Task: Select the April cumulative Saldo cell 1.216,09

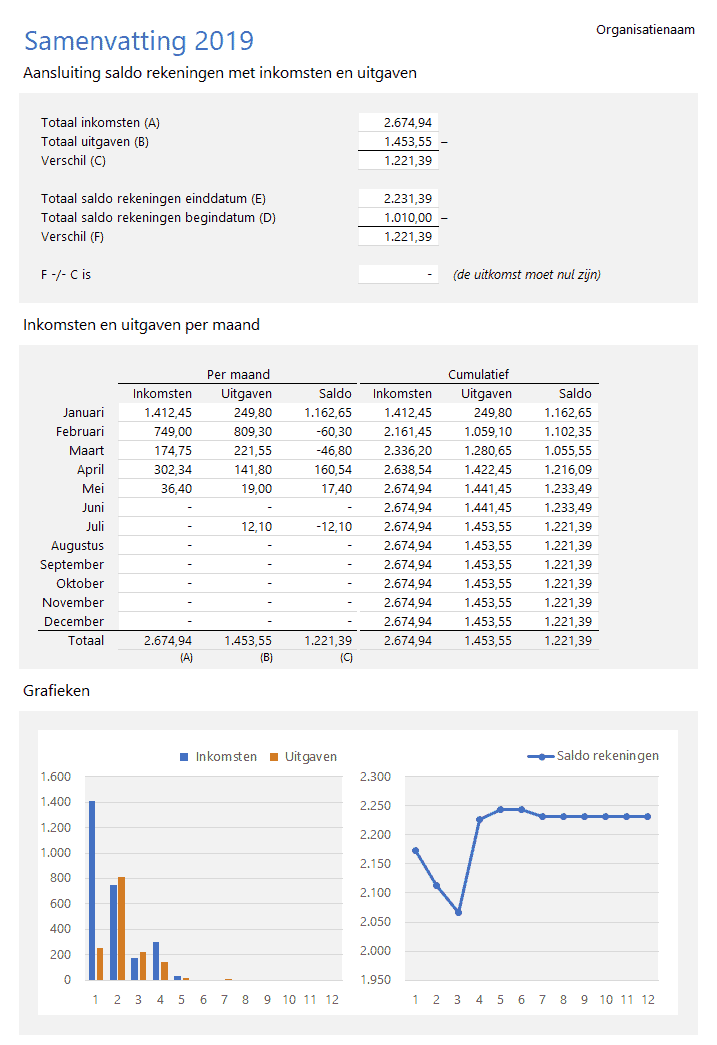Action: click(x=558, y=469)
